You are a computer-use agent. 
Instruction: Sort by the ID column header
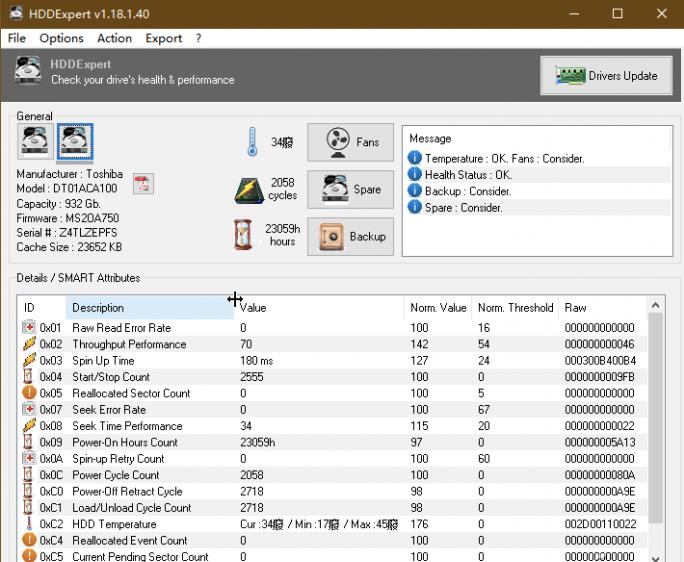click(x=41, y=308)
